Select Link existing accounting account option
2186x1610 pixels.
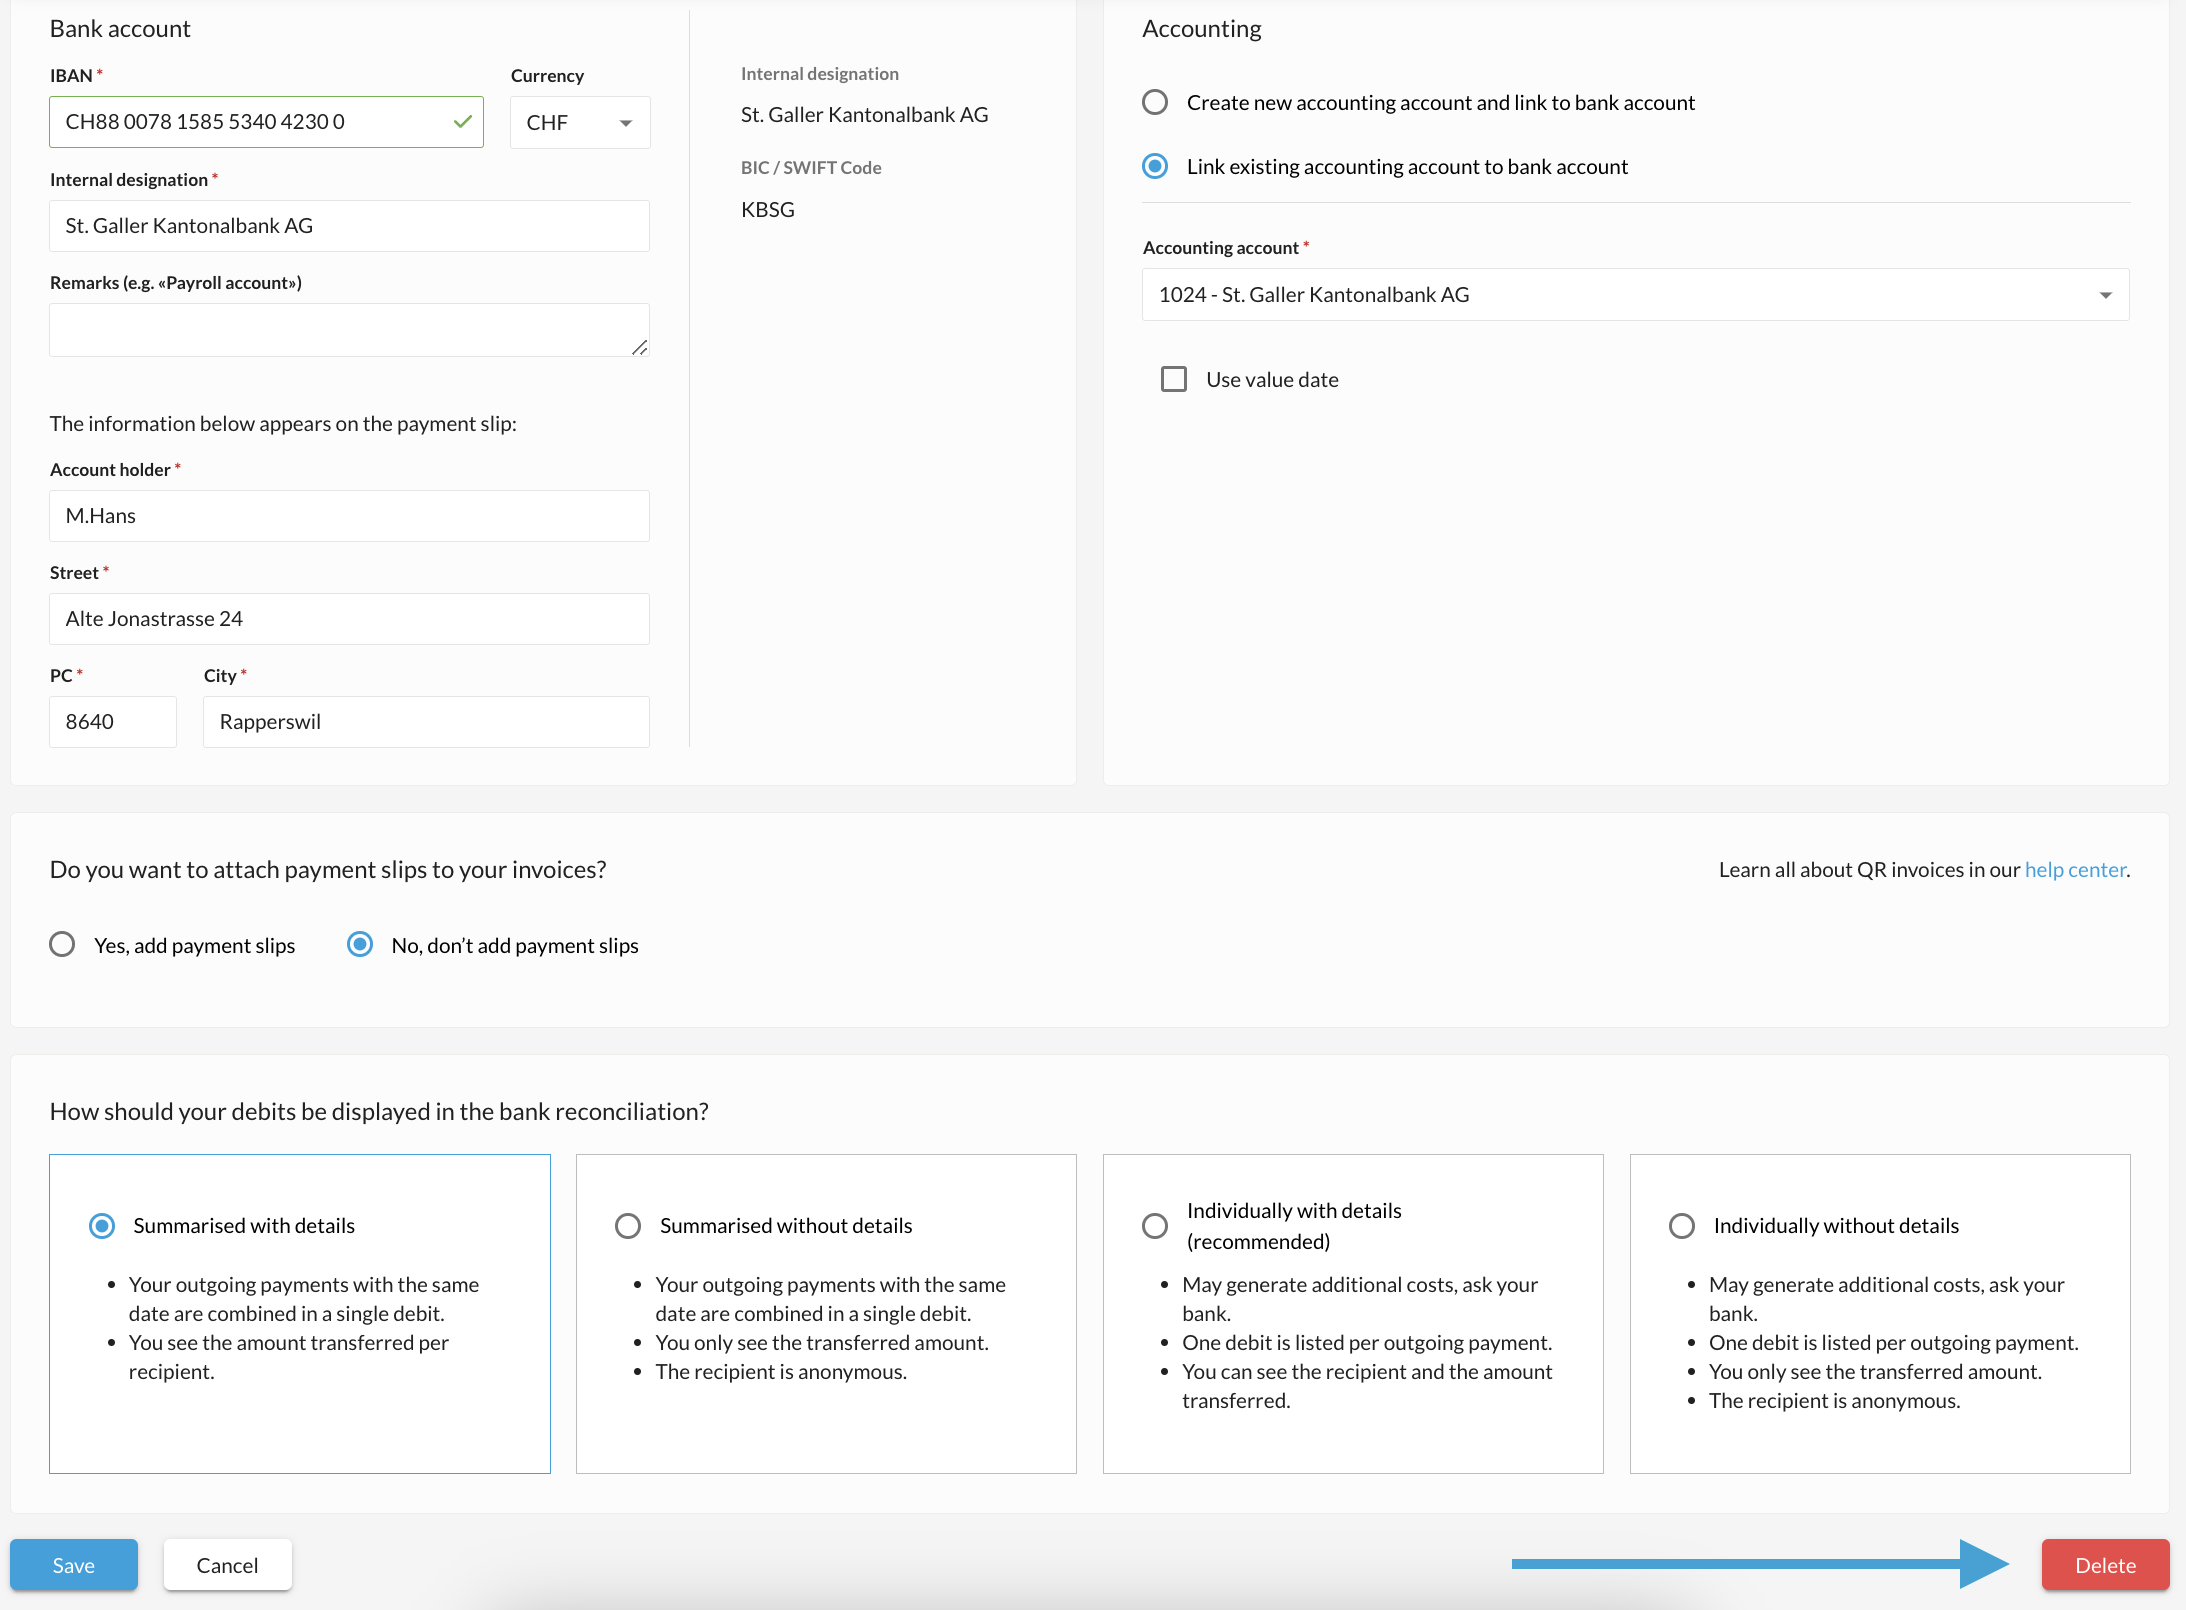1155,166
